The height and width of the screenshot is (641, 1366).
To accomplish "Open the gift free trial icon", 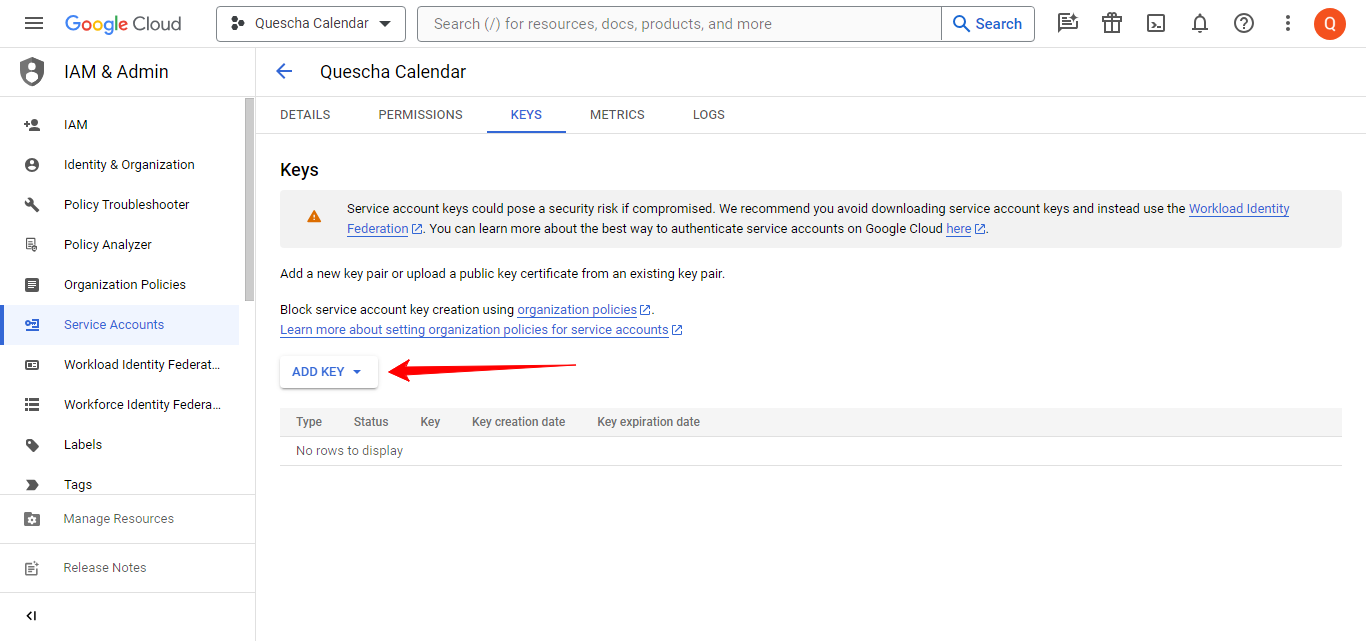I will [x=1112, y=24].
